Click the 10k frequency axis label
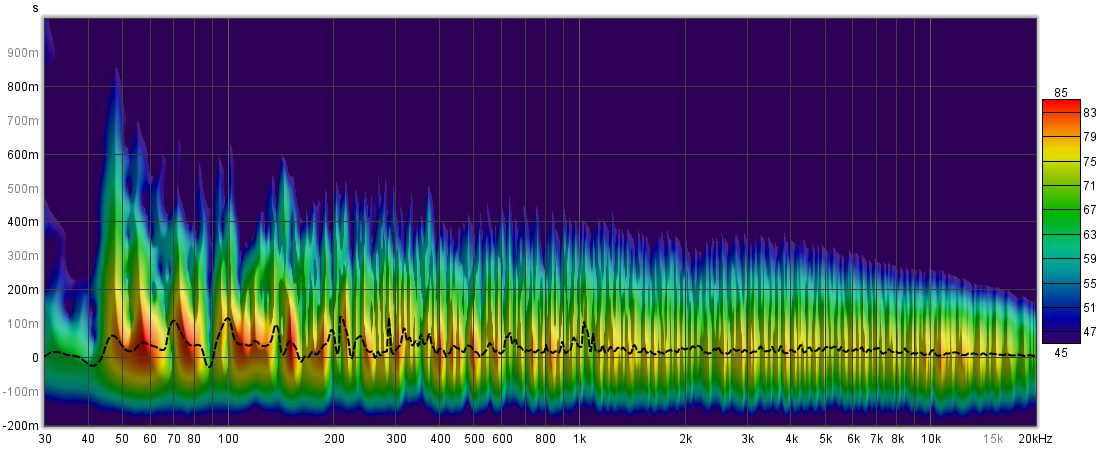 pos(930,439)
